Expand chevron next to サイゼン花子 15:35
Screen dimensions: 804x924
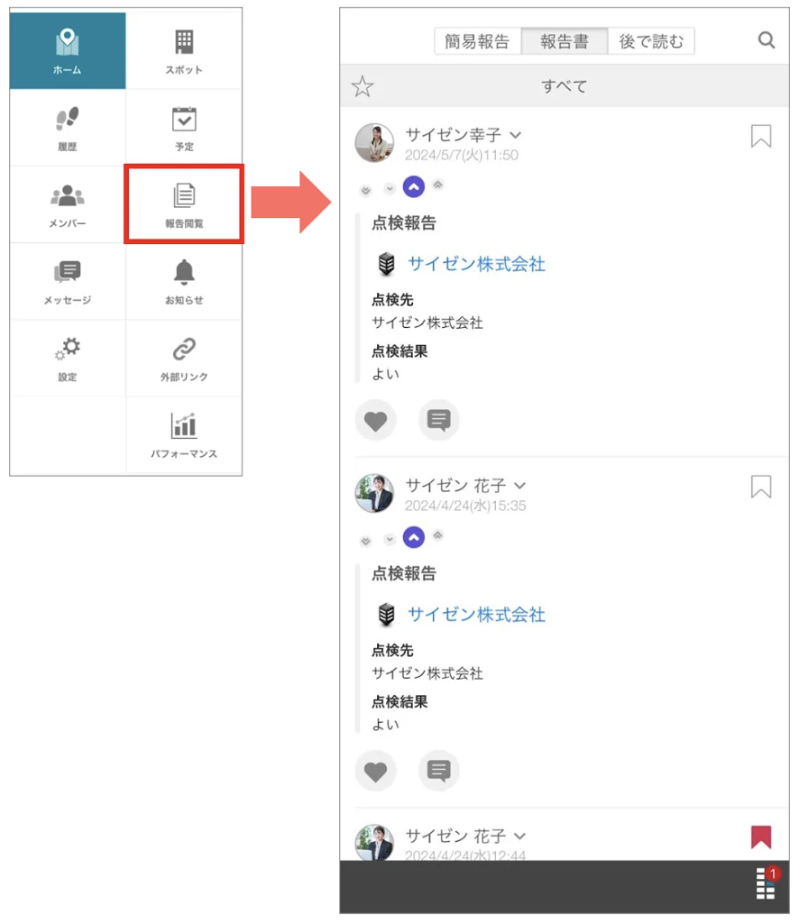(519, 486)
